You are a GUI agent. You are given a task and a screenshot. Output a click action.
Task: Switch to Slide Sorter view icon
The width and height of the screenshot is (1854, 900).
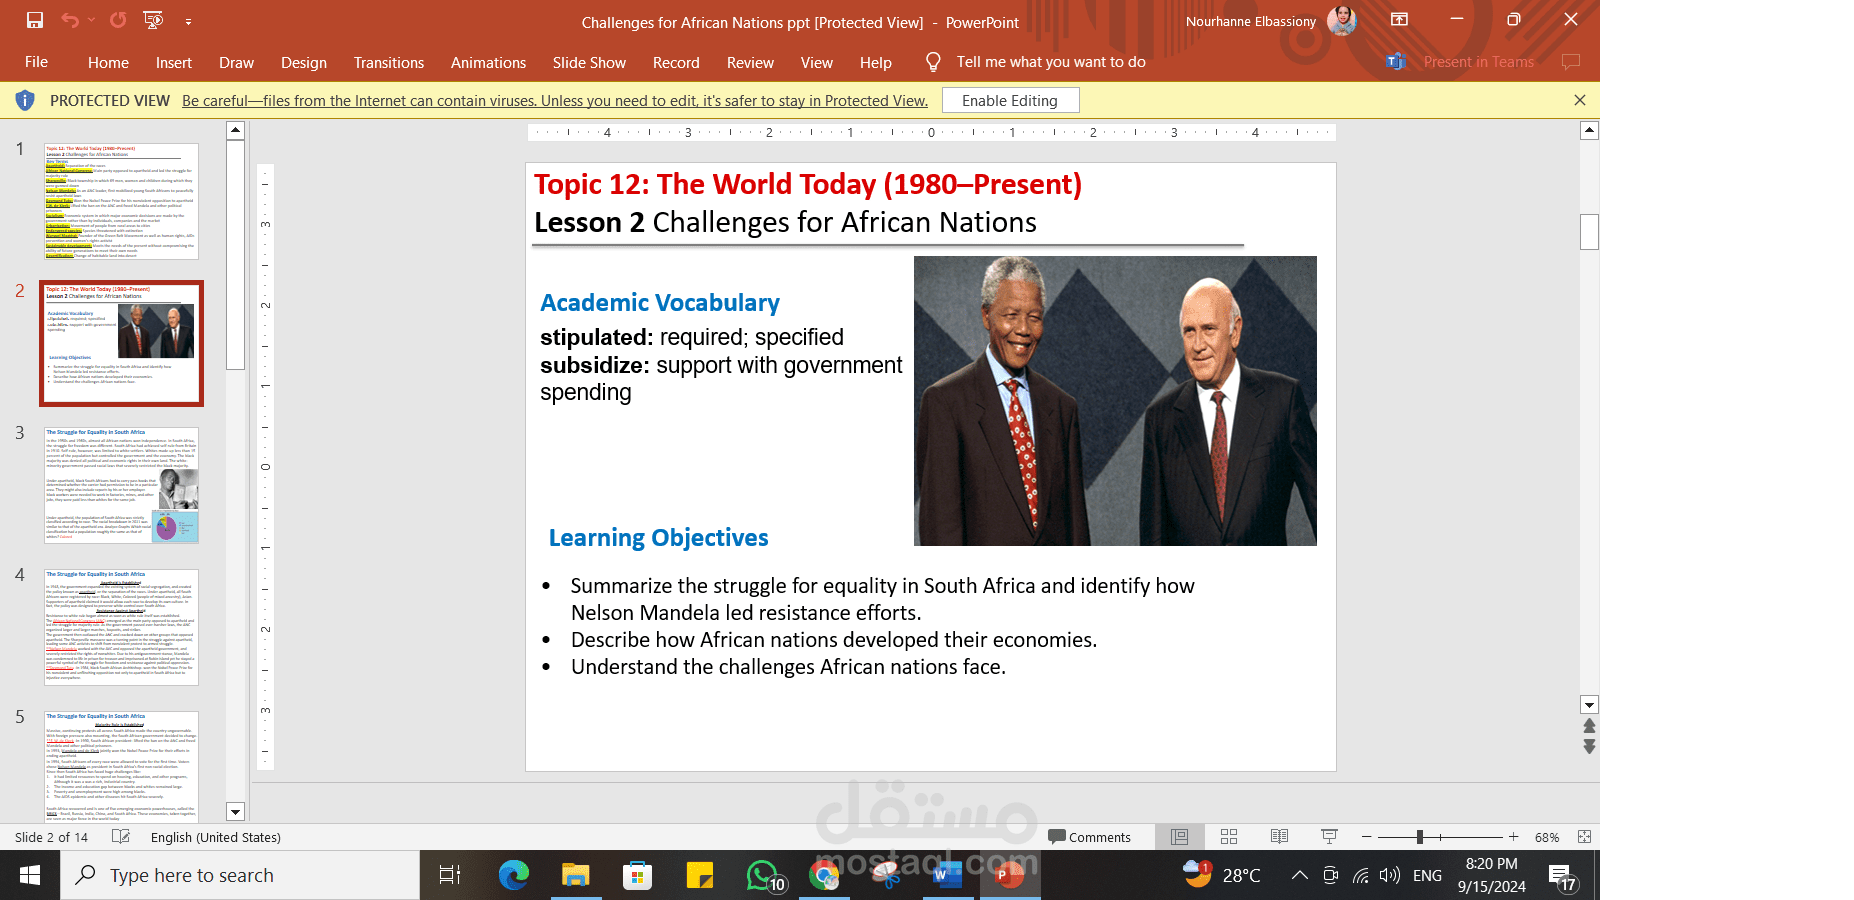point(1229,837)
